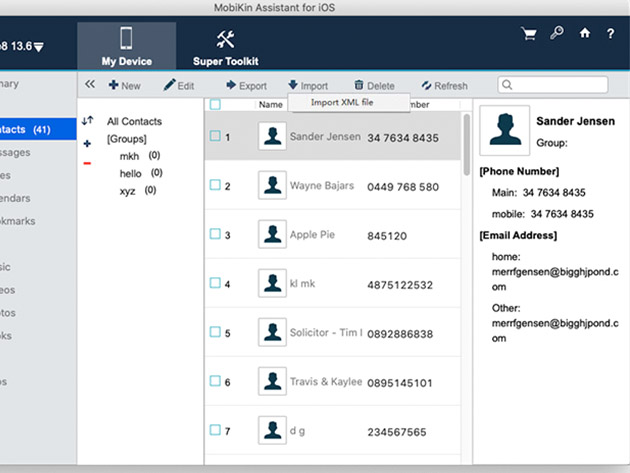Click the Export toolbar button
630x473 pixels.
pos(246,86)
